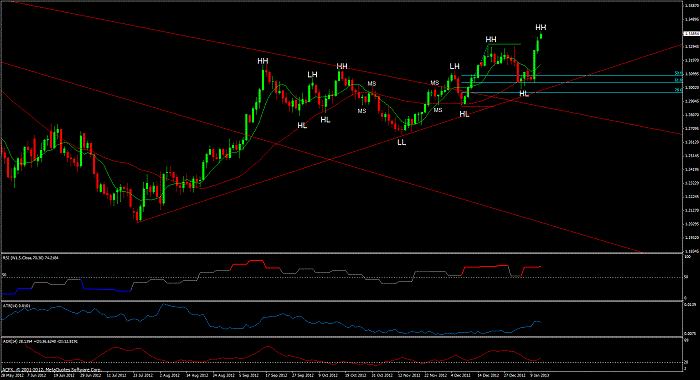Click the HH label above the 19 Oct 2012 peak

click(342, 66)
